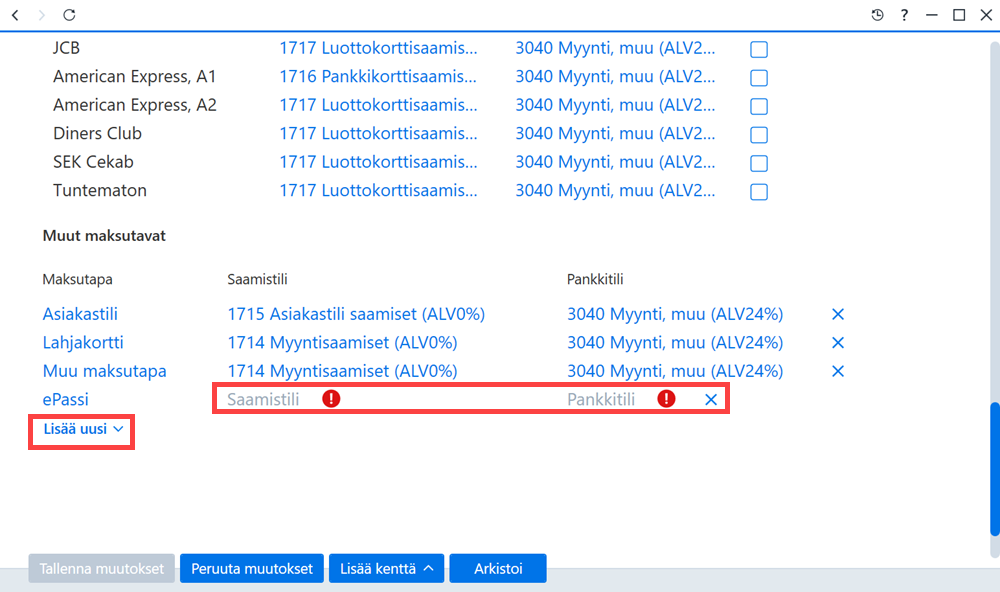Open Muu maksutapa's 3040 Myynti, muu (ALV24%)

[x=675, y=371]
